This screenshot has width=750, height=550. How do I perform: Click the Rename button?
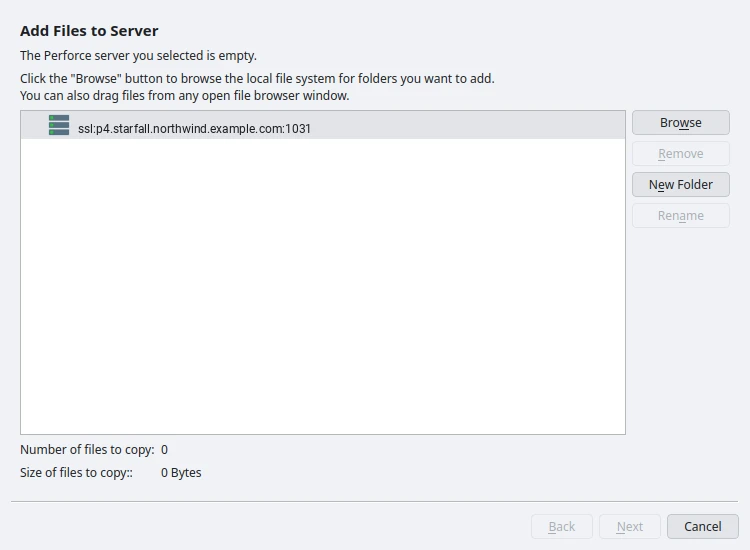pos(681,216)
